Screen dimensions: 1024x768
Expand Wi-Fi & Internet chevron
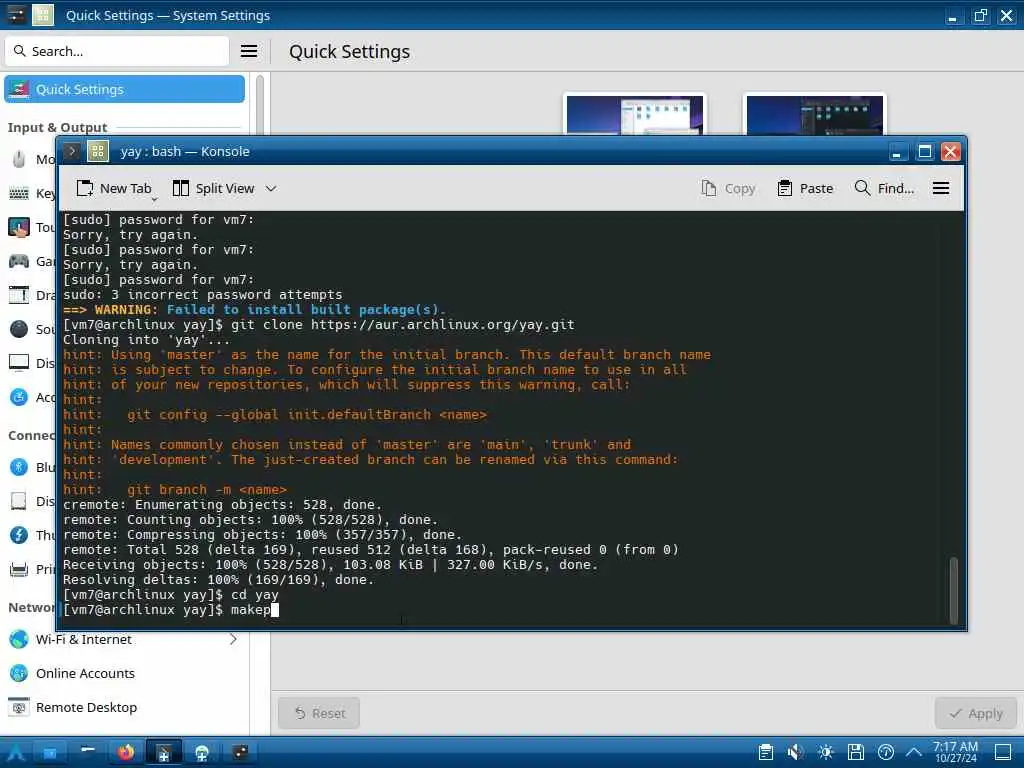click(x=233, y=639)
